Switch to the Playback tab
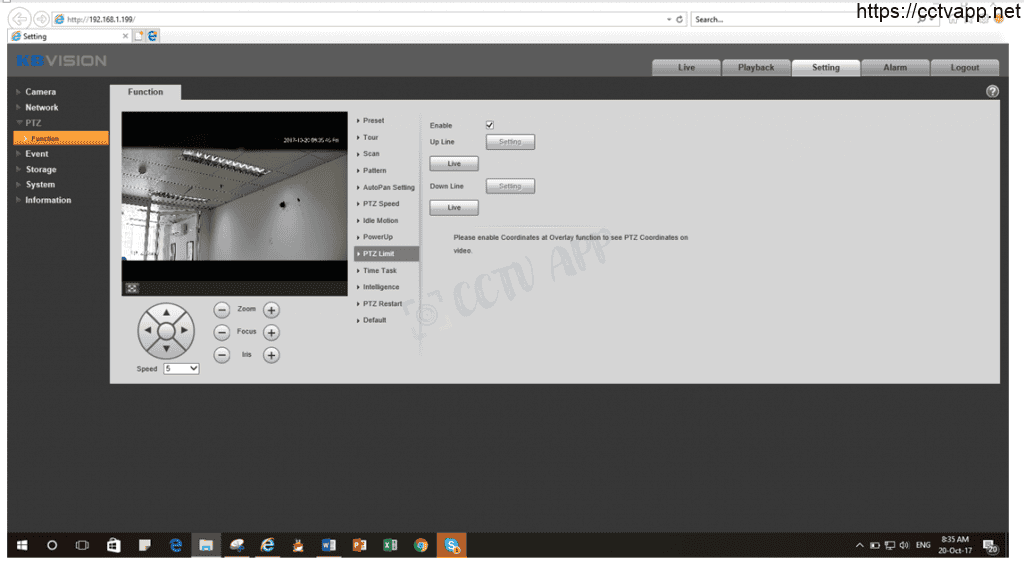The image size is (1024, 563). tap(756, 68)
